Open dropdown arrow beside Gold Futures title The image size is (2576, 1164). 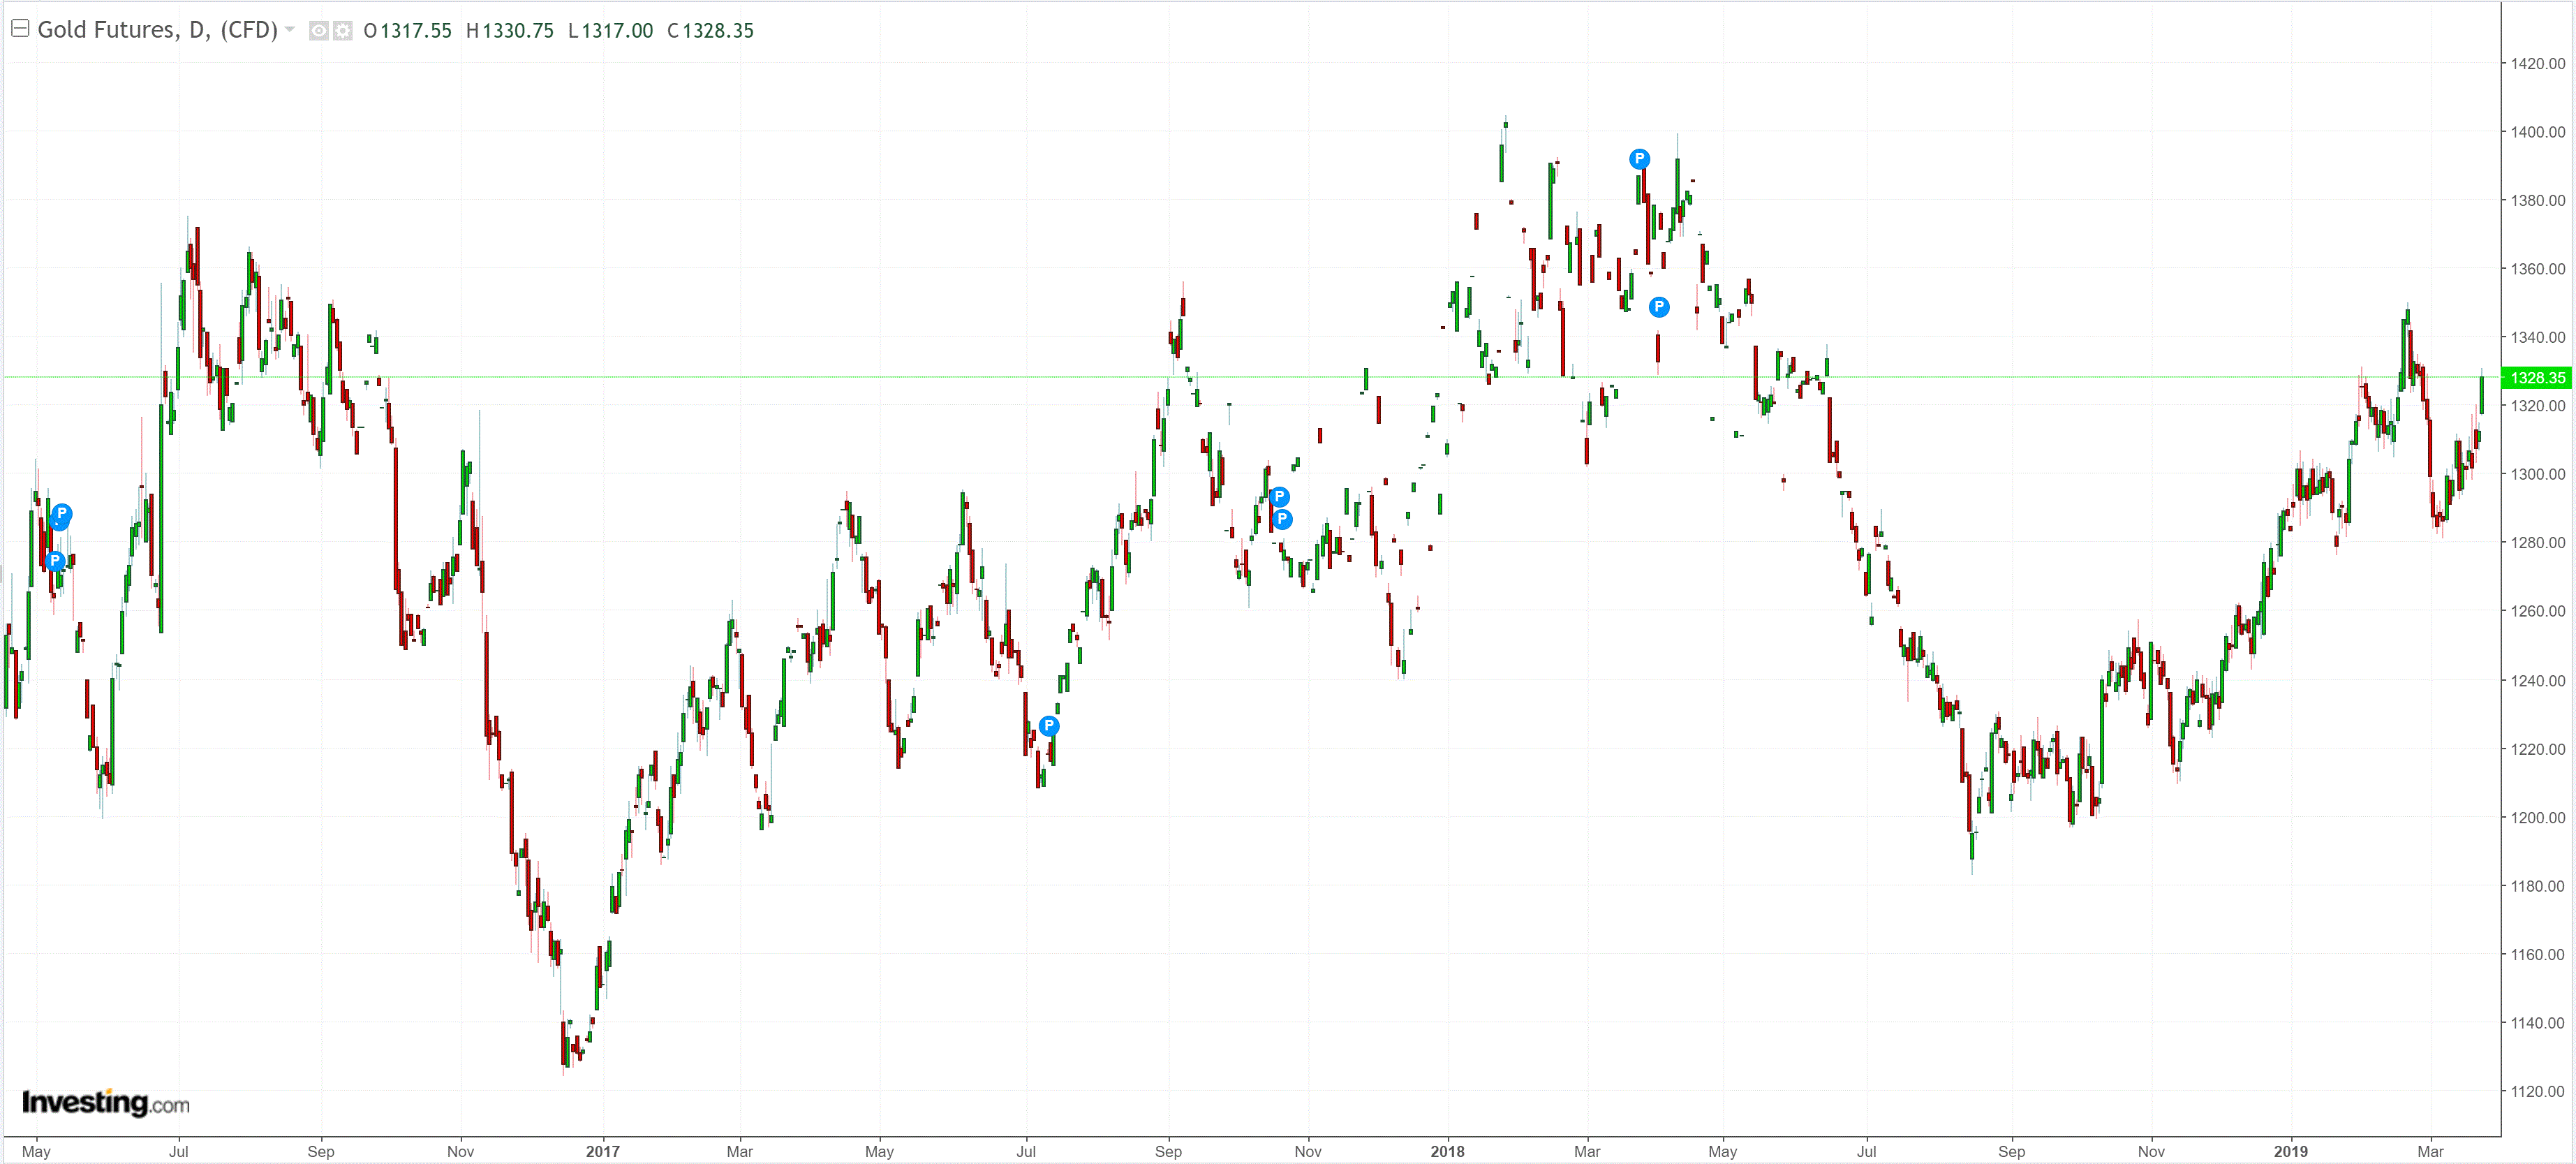coord(290,30)
